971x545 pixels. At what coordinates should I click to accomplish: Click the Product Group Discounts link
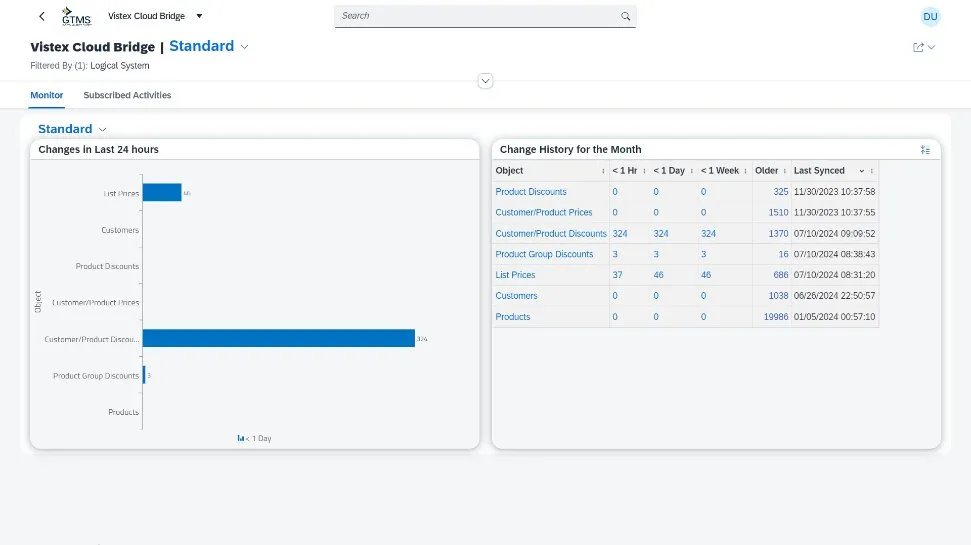click(x=544, y=255)
